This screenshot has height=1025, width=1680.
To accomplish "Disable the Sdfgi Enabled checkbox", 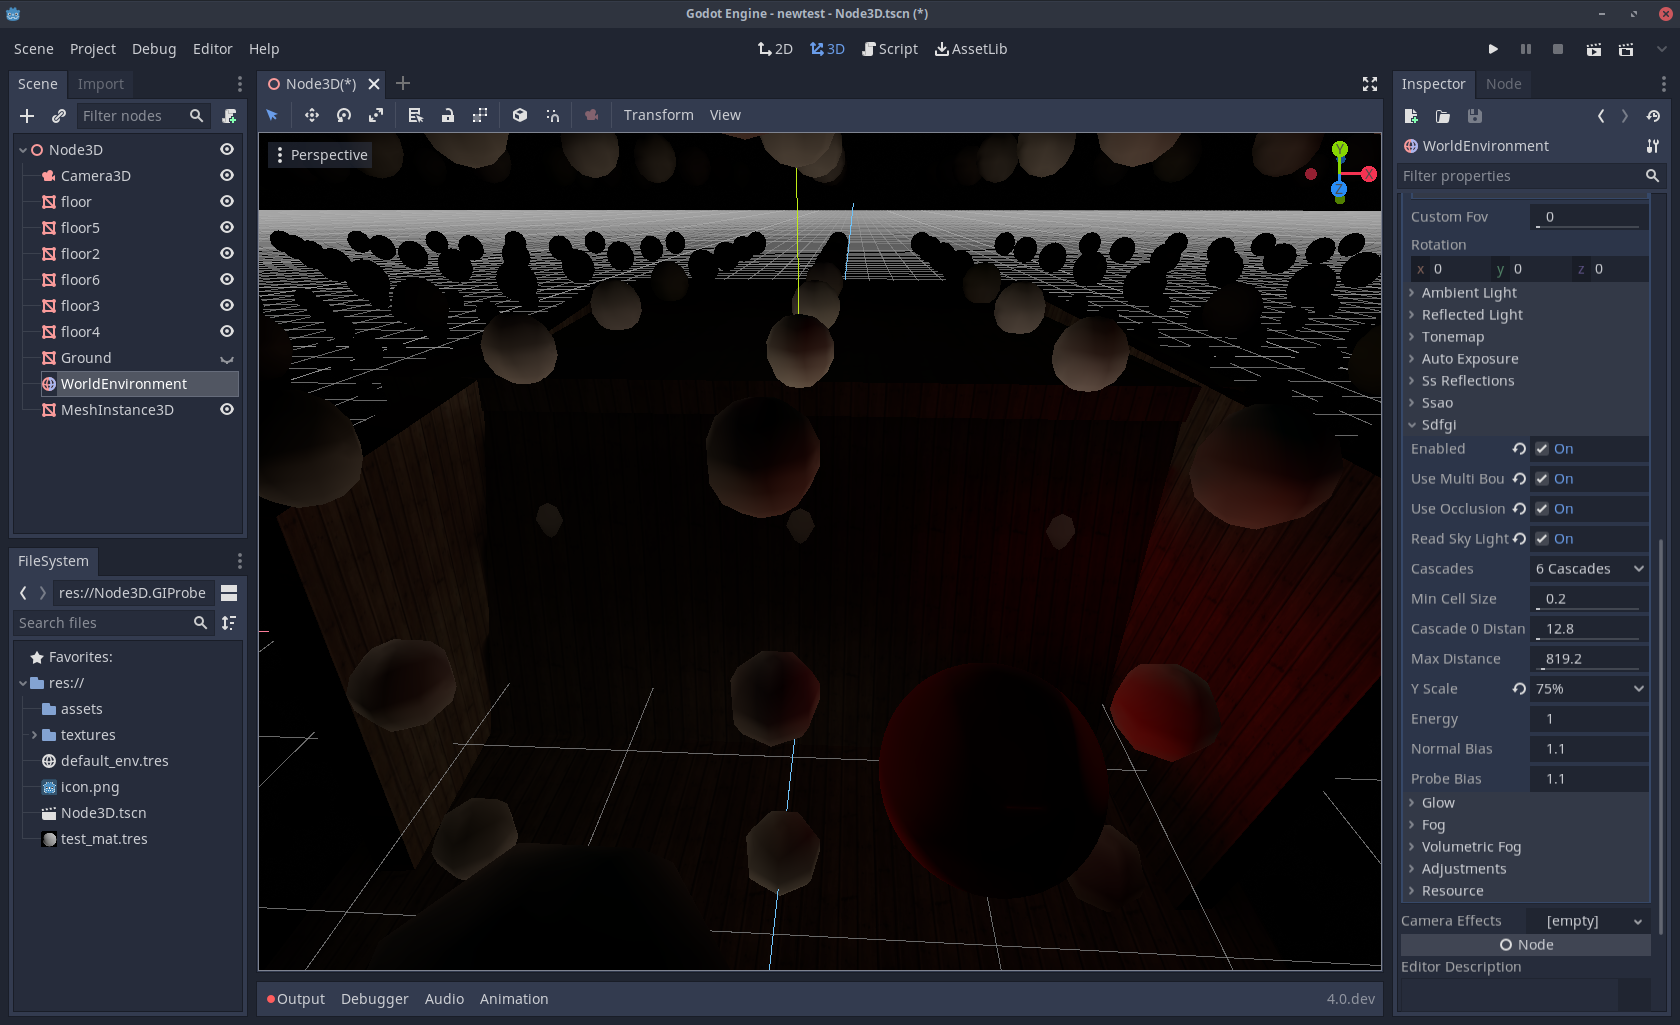I will (1541, 449).
